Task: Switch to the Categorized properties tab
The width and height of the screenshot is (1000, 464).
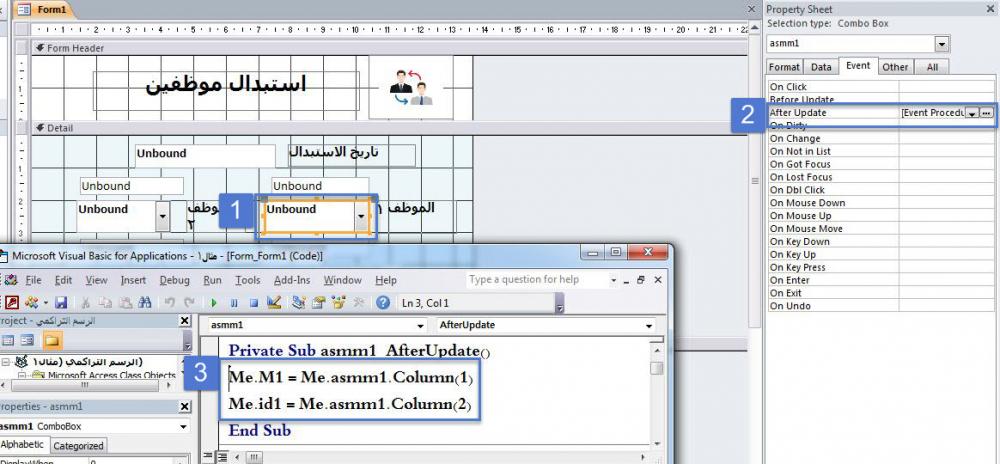Action: coord(78,446)
